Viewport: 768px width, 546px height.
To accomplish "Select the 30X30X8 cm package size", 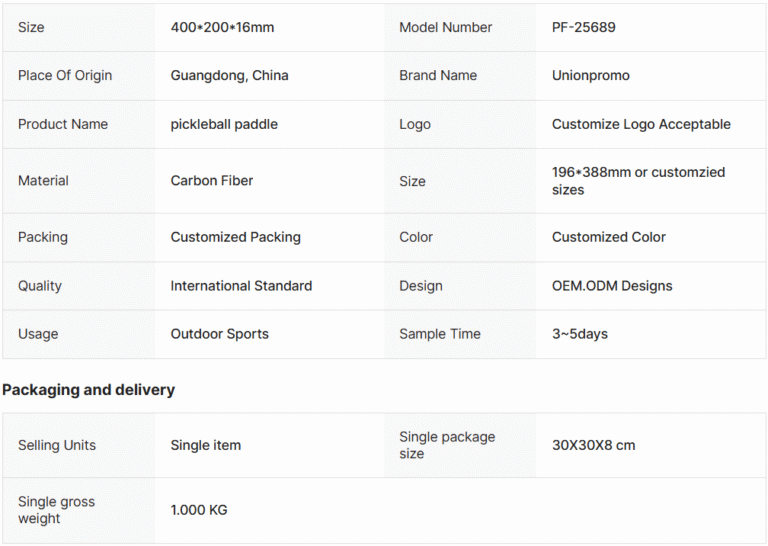I will click(x=594, y=445).
